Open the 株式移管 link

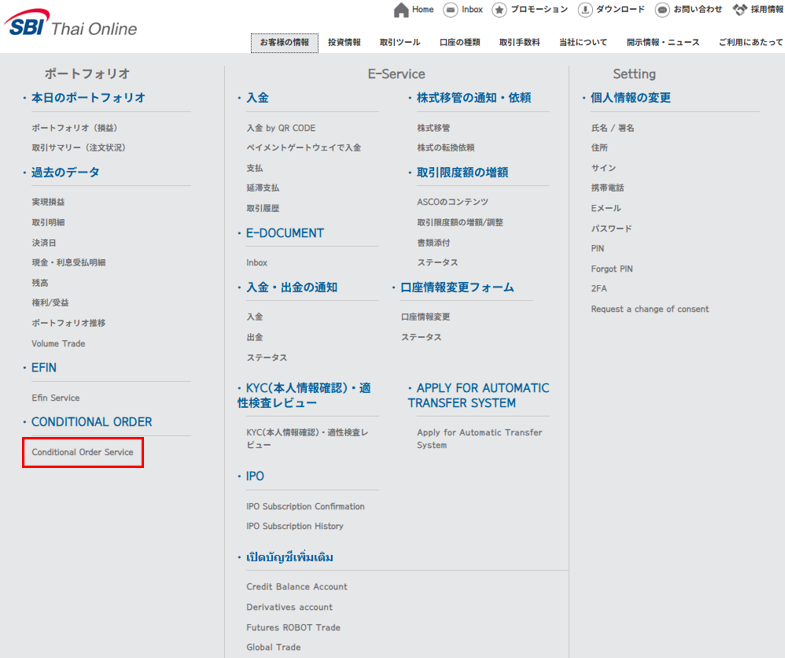pos(434,128)
